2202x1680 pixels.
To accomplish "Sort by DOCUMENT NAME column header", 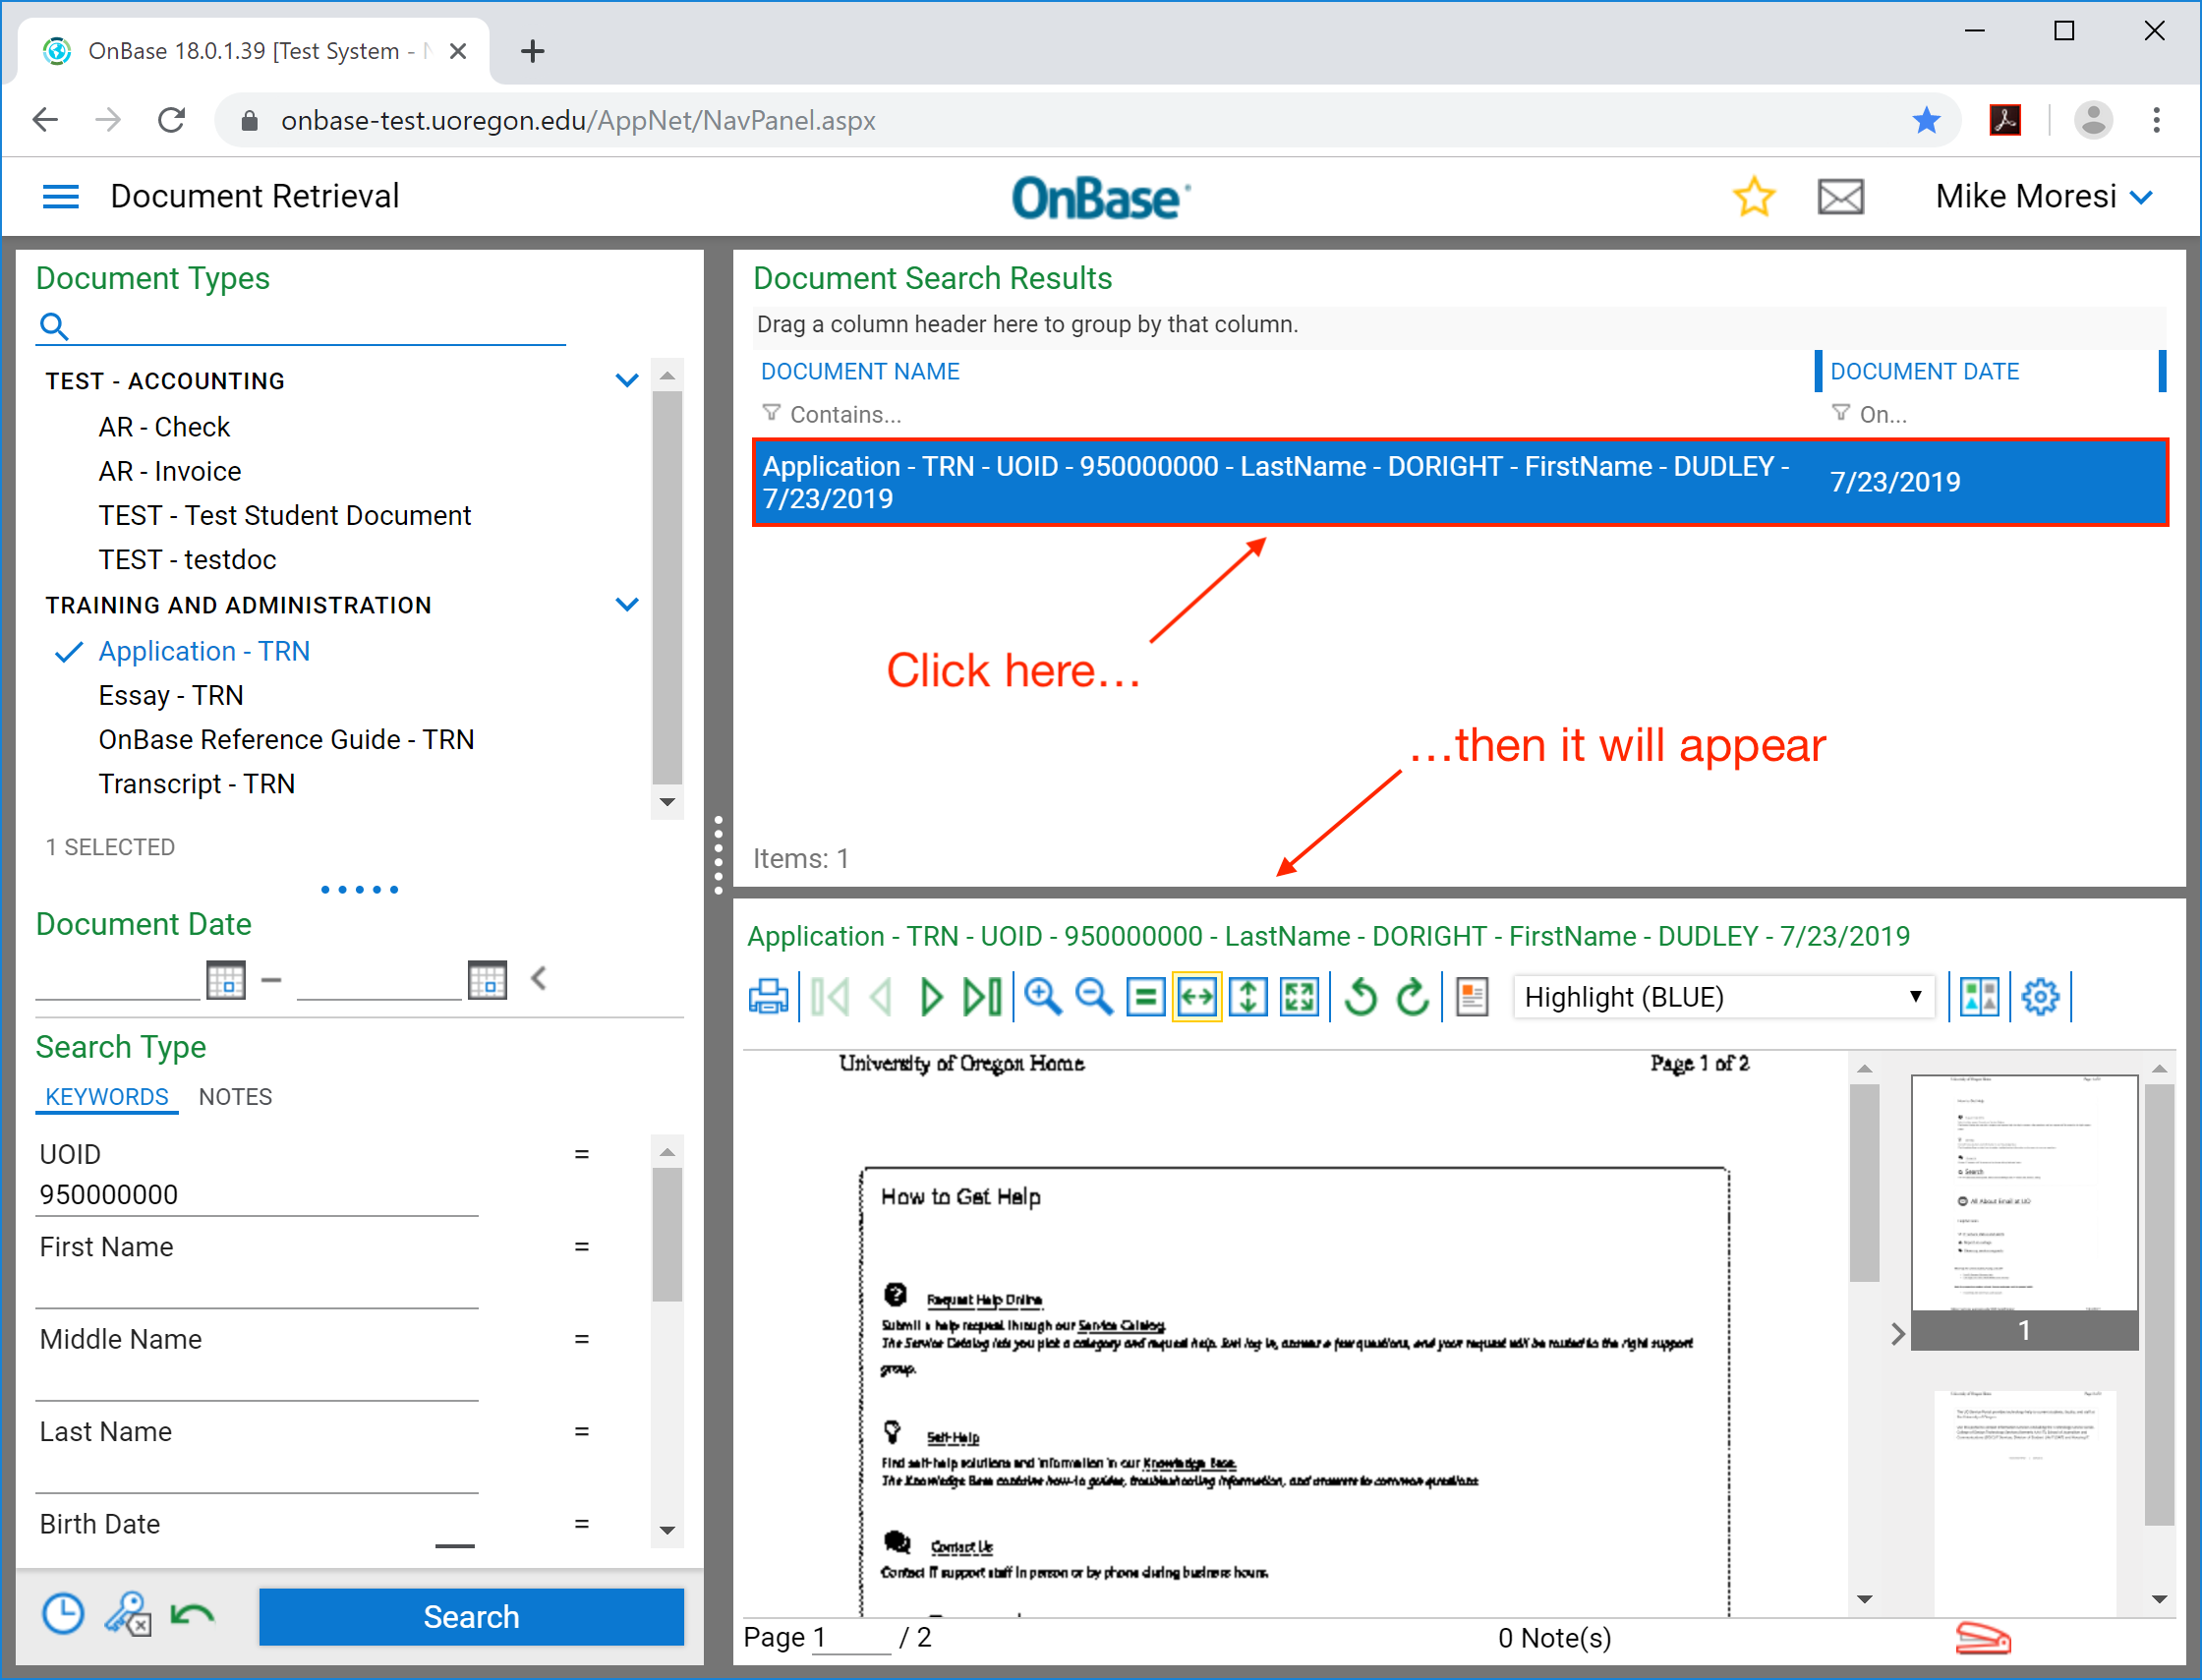I will (x=860, y=371).
